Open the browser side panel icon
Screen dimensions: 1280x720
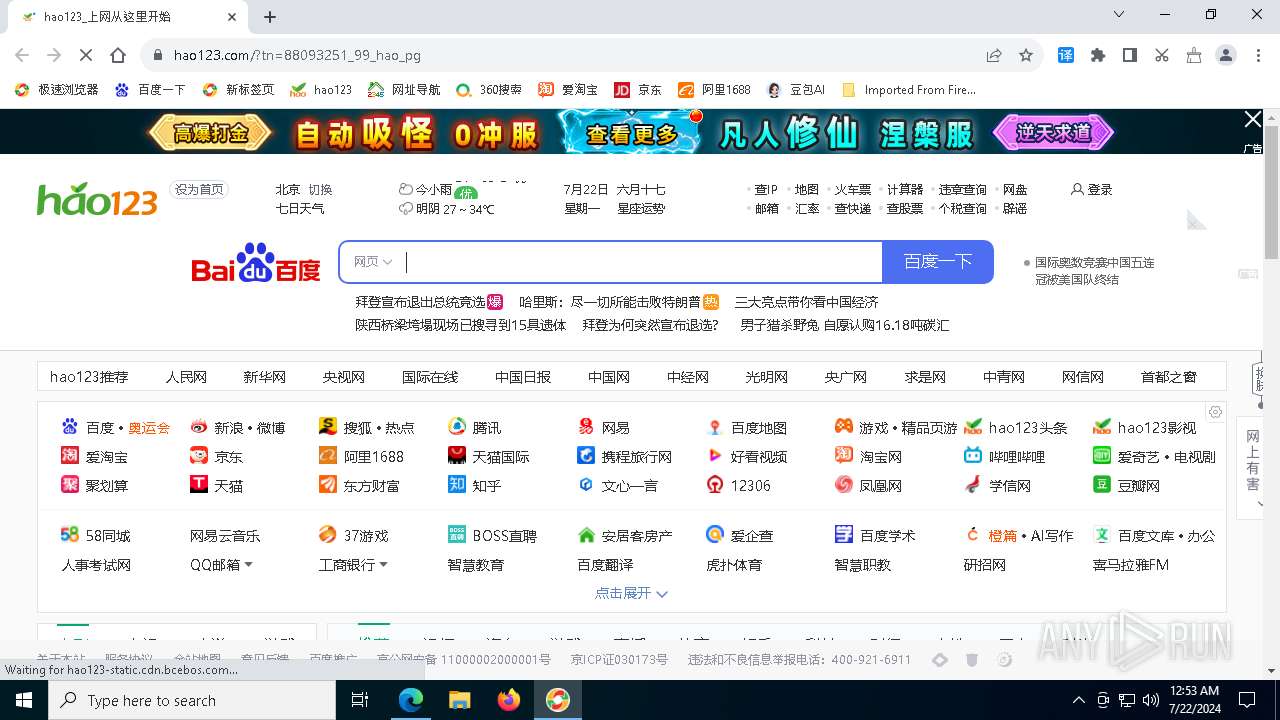tap(1130, 56)
